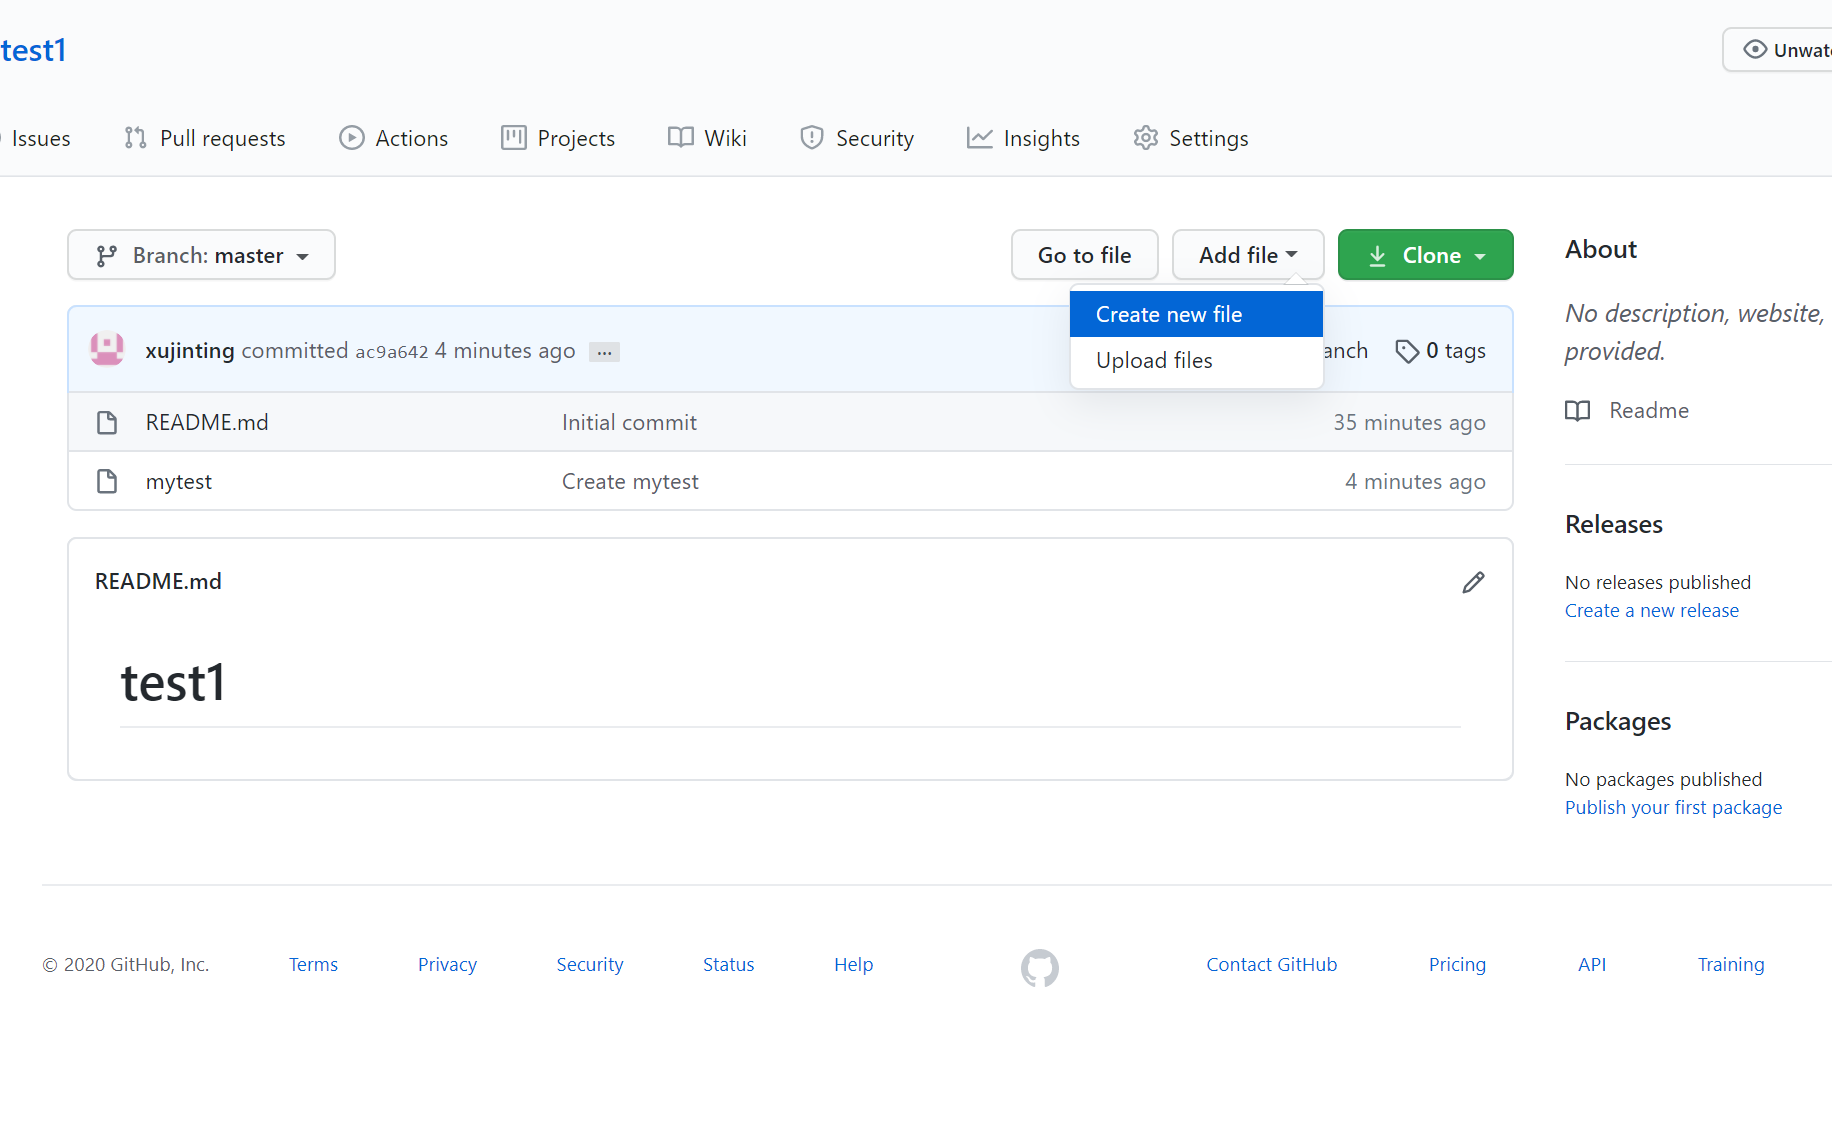Click the Security shield icon
Viewport: 1832px width, 1145px height.
[812, 138]
